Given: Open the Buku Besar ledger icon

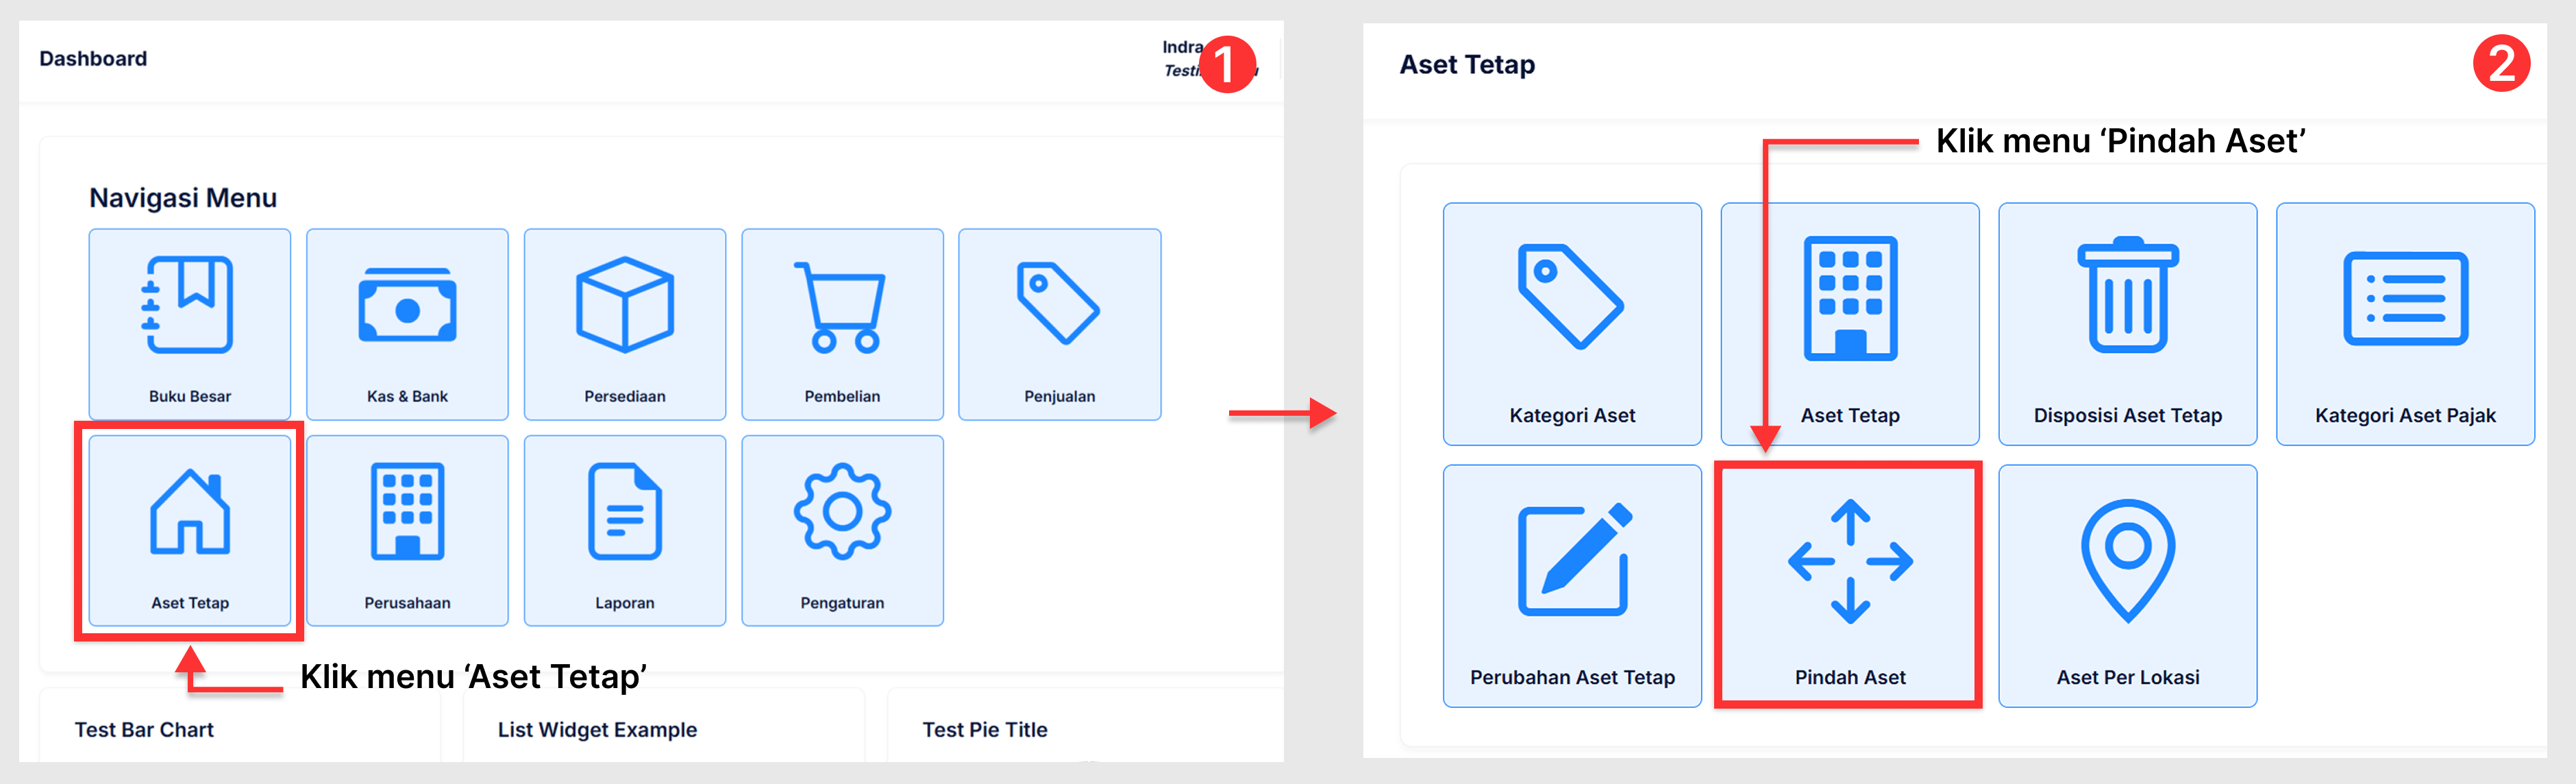Looking at the screenshot, I should [x=189, y=305].
